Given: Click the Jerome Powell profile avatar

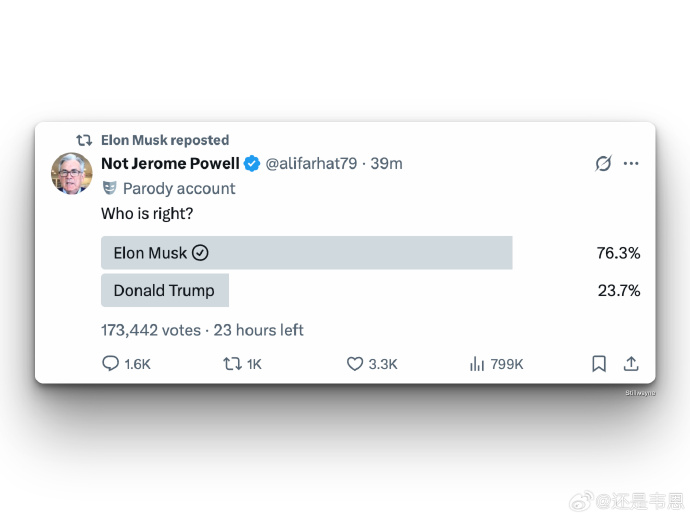Looking at the screenshot, I should tap(72, 175).
